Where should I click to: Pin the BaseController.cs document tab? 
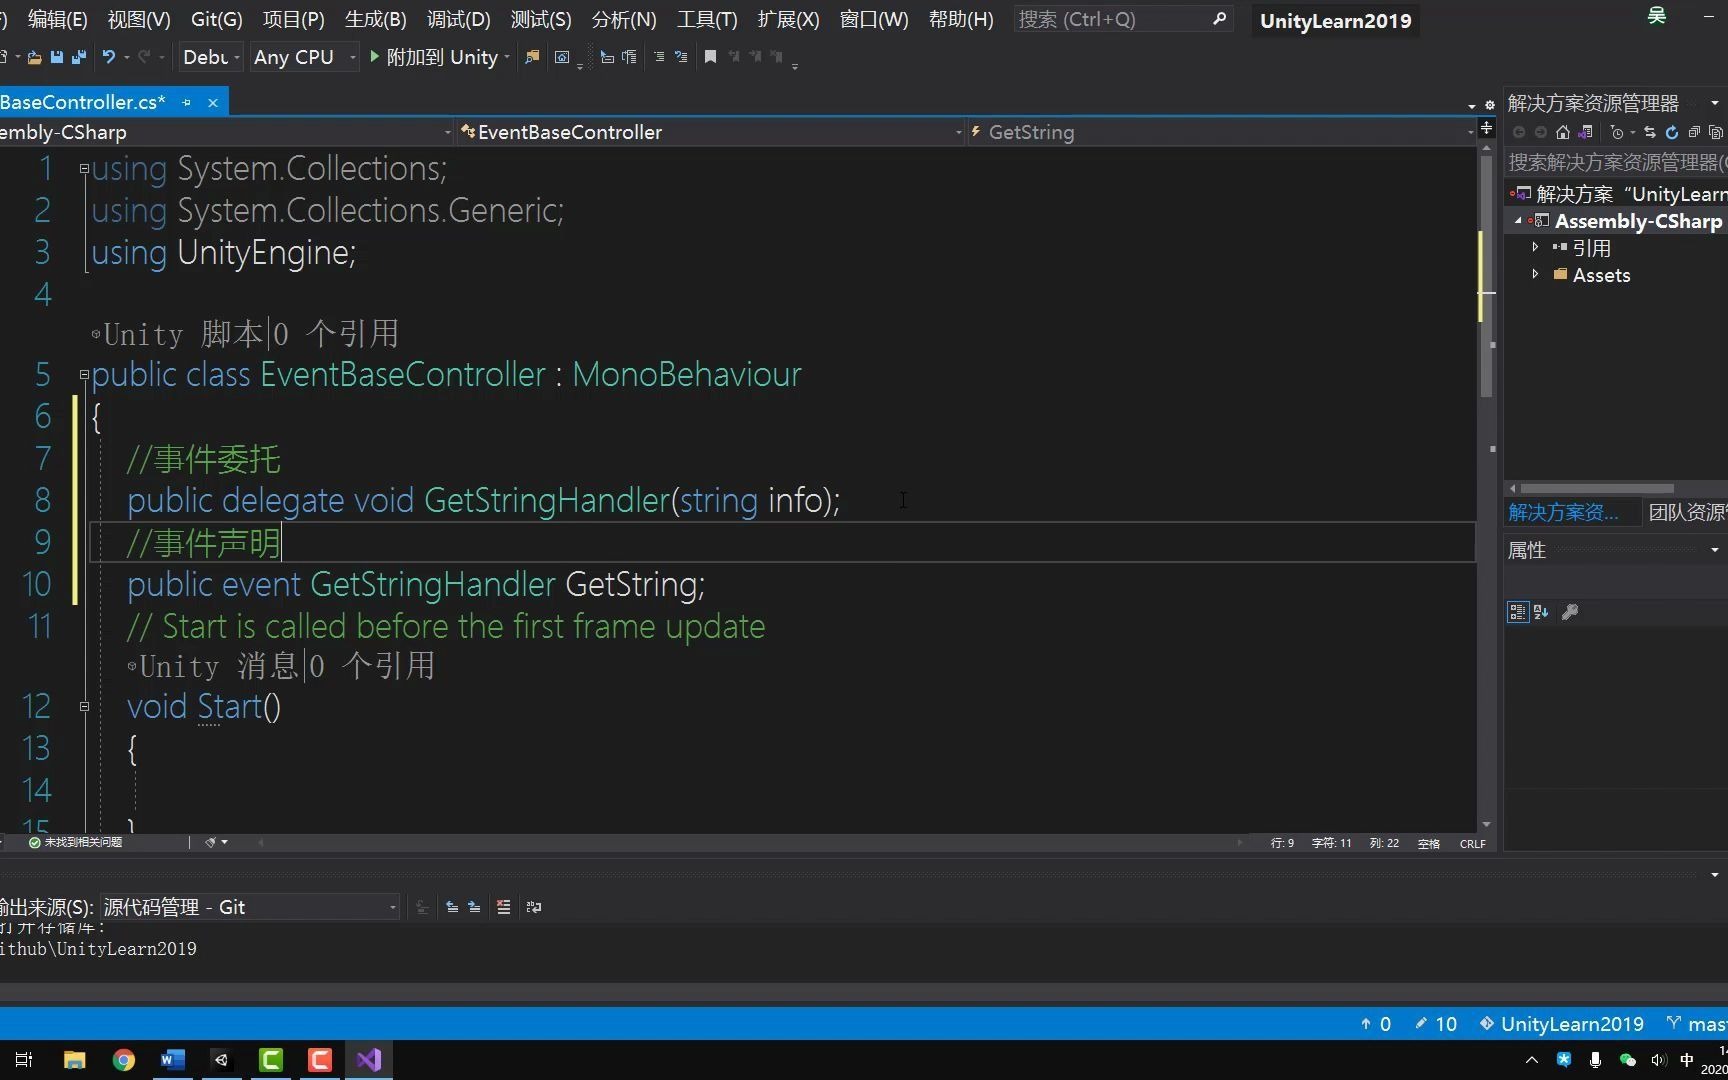[x=186, y=101]
